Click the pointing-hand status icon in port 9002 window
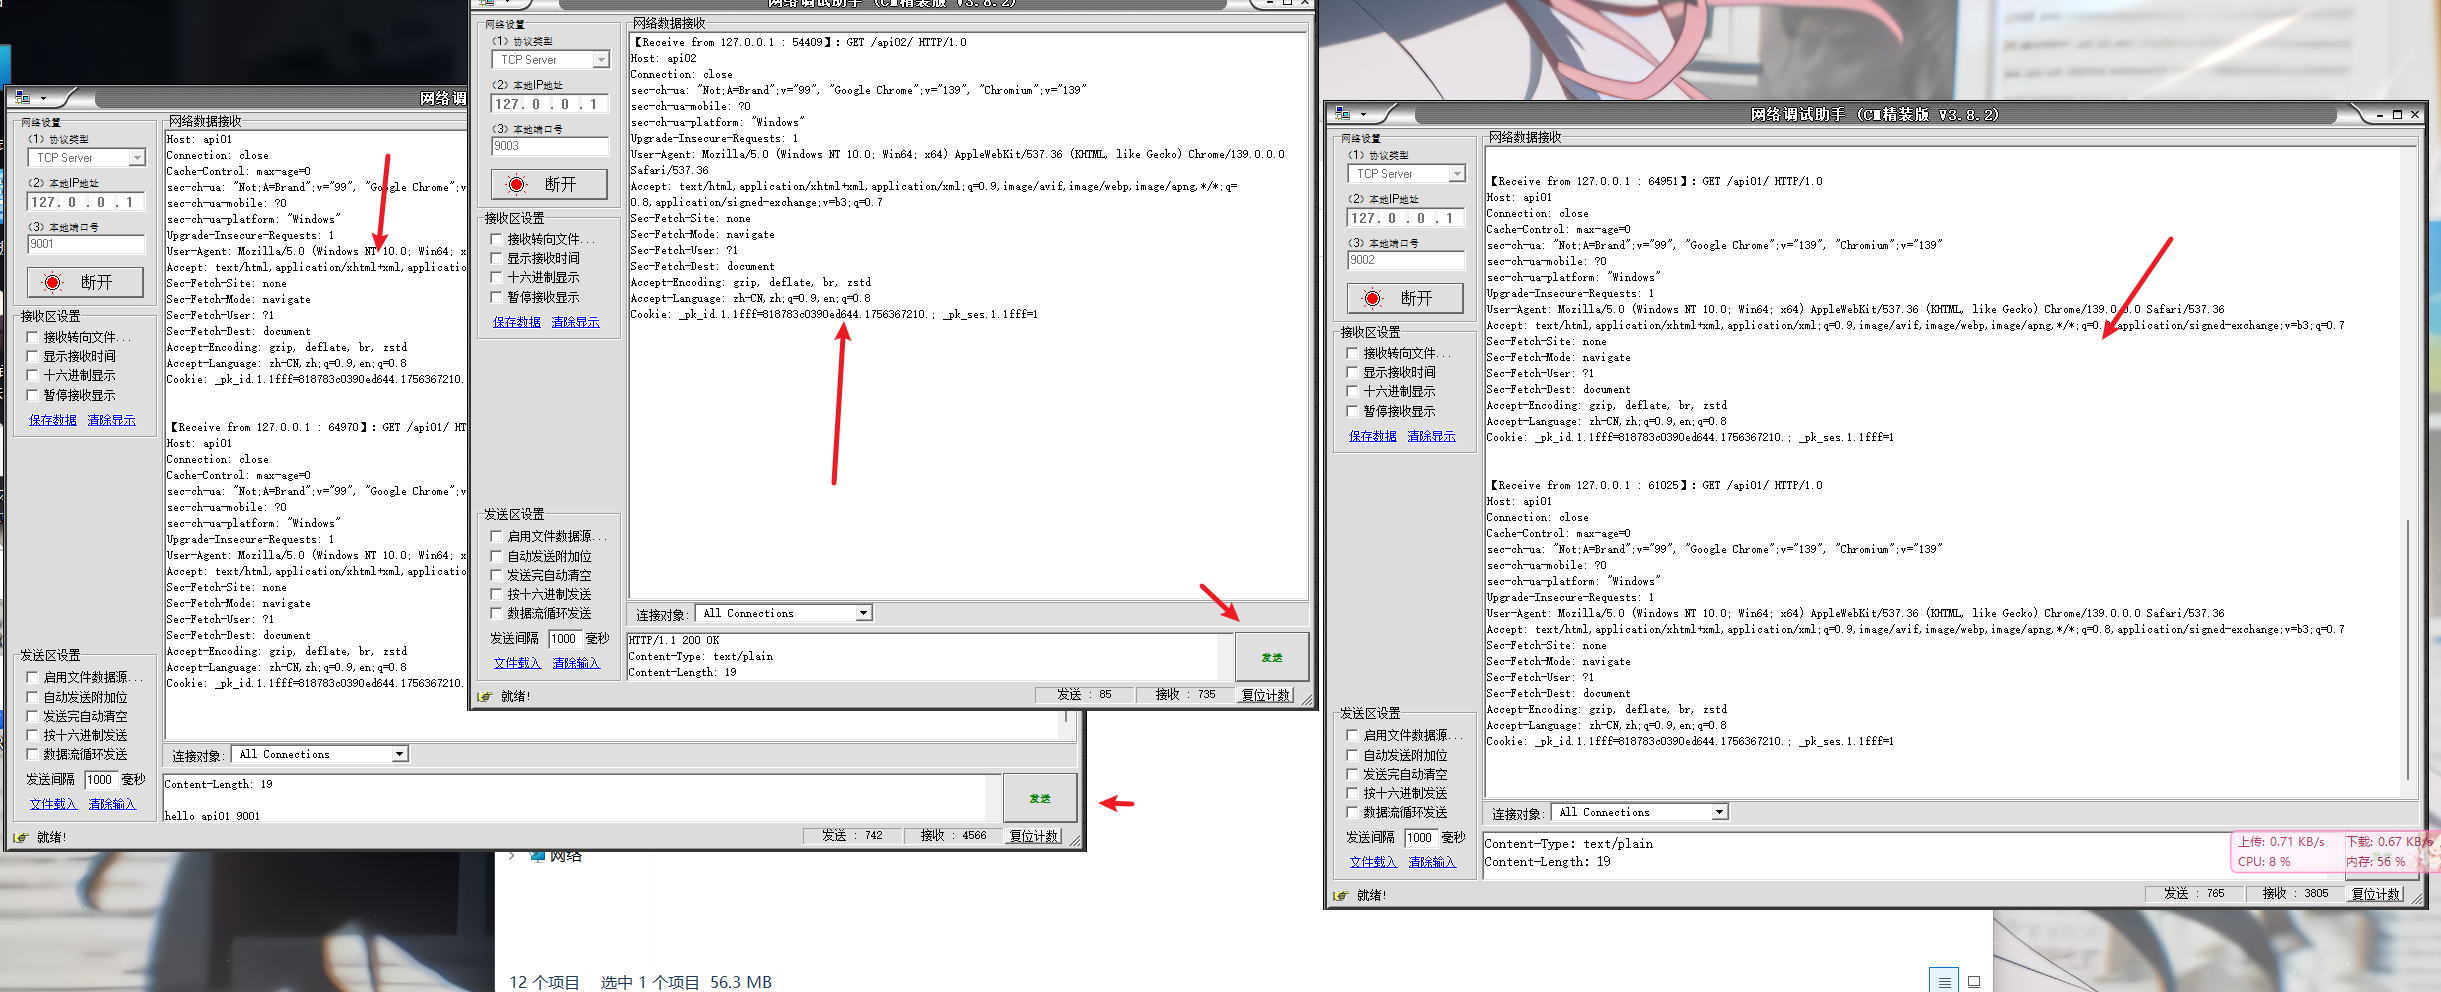The height and width of the screenshot is (992, 2441). coord(1340,895)
